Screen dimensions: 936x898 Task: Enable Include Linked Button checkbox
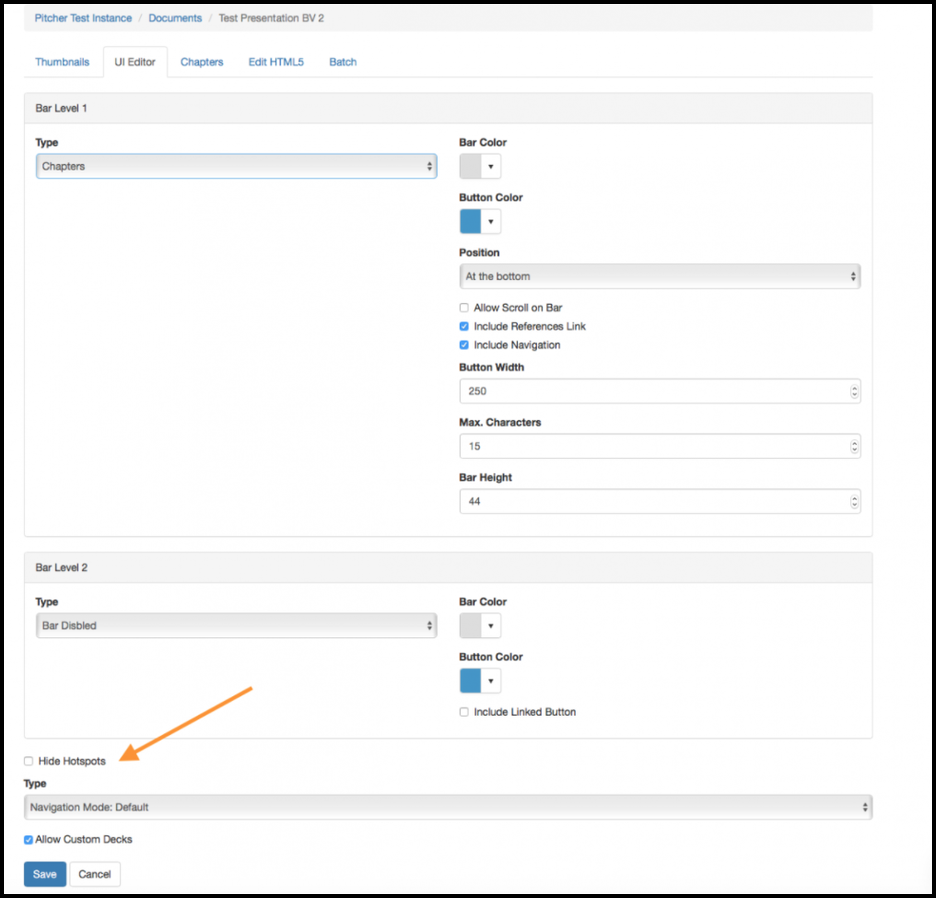tap(464, 712)
